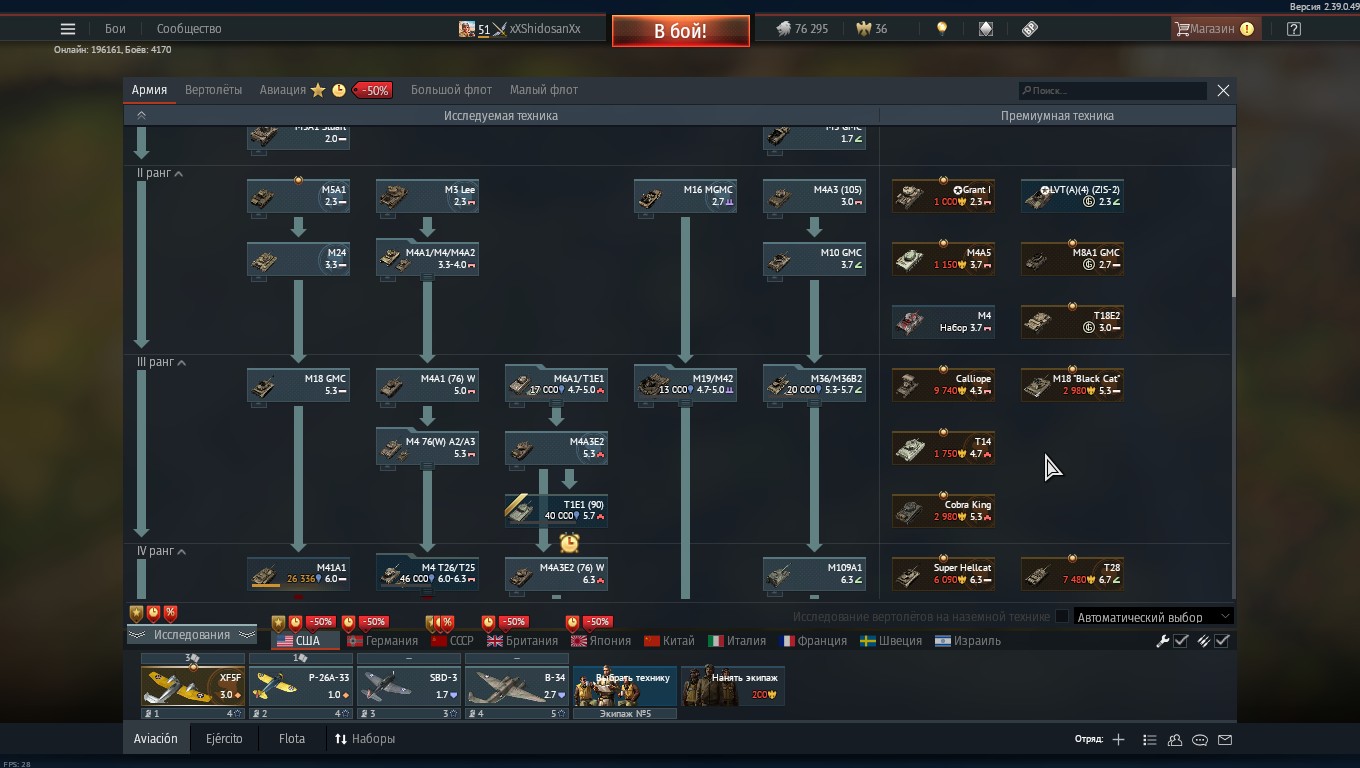Toggle auto-refill ammo checkbox
This screenshot has width=1360, height=768.
click(1222, 641)
